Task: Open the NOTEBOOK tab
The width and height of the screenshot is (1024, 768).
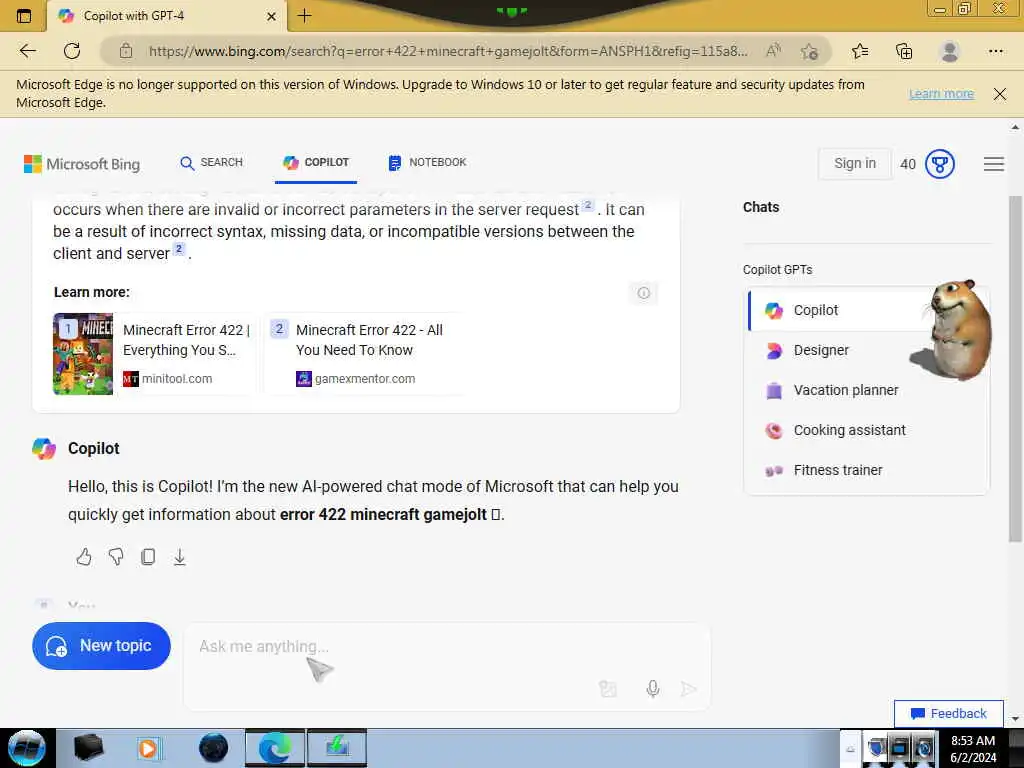Action: [427, 163]
